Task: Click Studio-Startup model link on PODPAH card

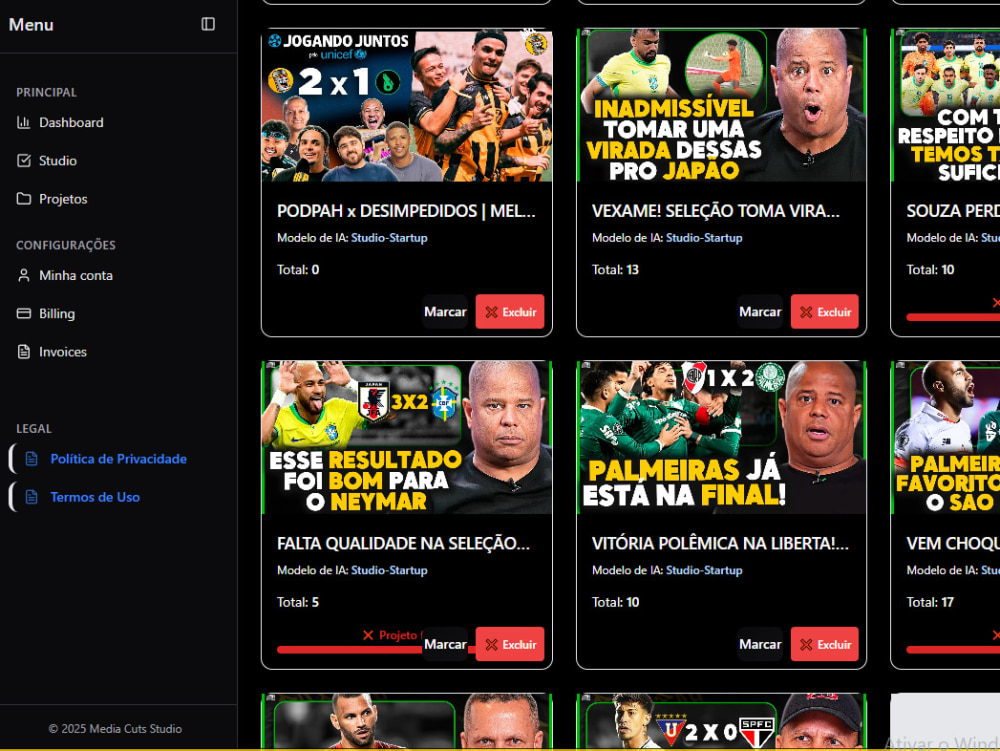Action: click(389, 238)
